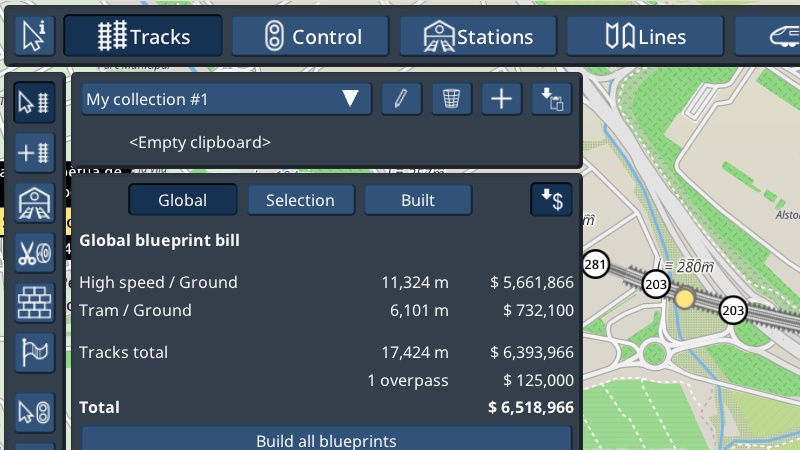
Task: Click the paste to clipboard icon
Action: [551, 99]
